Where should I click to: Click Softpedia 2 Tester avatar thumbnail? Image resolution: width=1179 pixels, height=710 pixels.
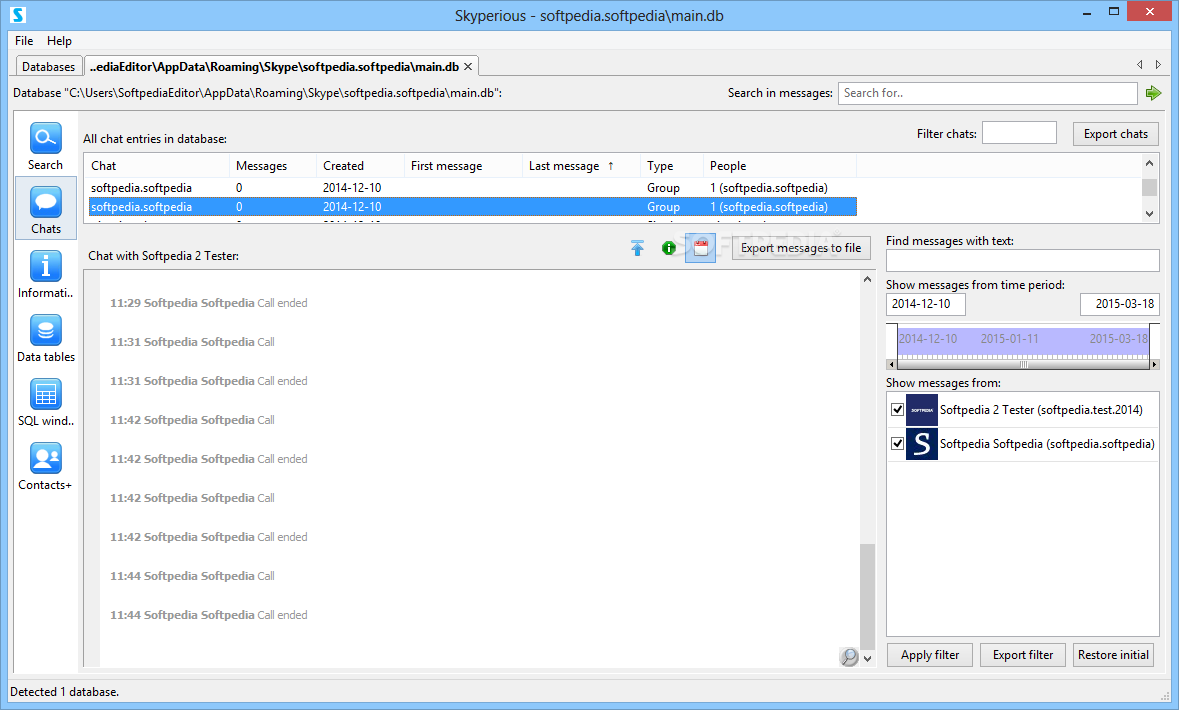(x=921, y=410)
